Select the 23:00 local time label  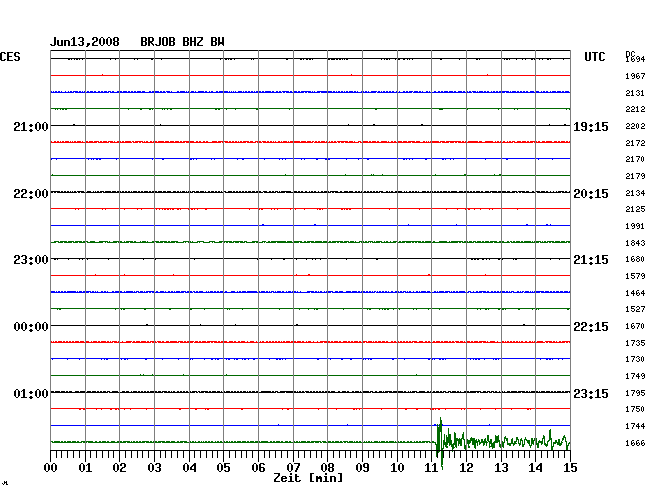(31, 260)
